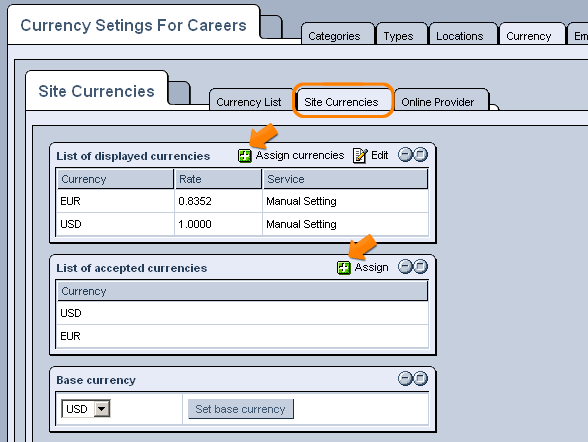Collapse the displayed currencies panel with minus icon

(405, 154)
